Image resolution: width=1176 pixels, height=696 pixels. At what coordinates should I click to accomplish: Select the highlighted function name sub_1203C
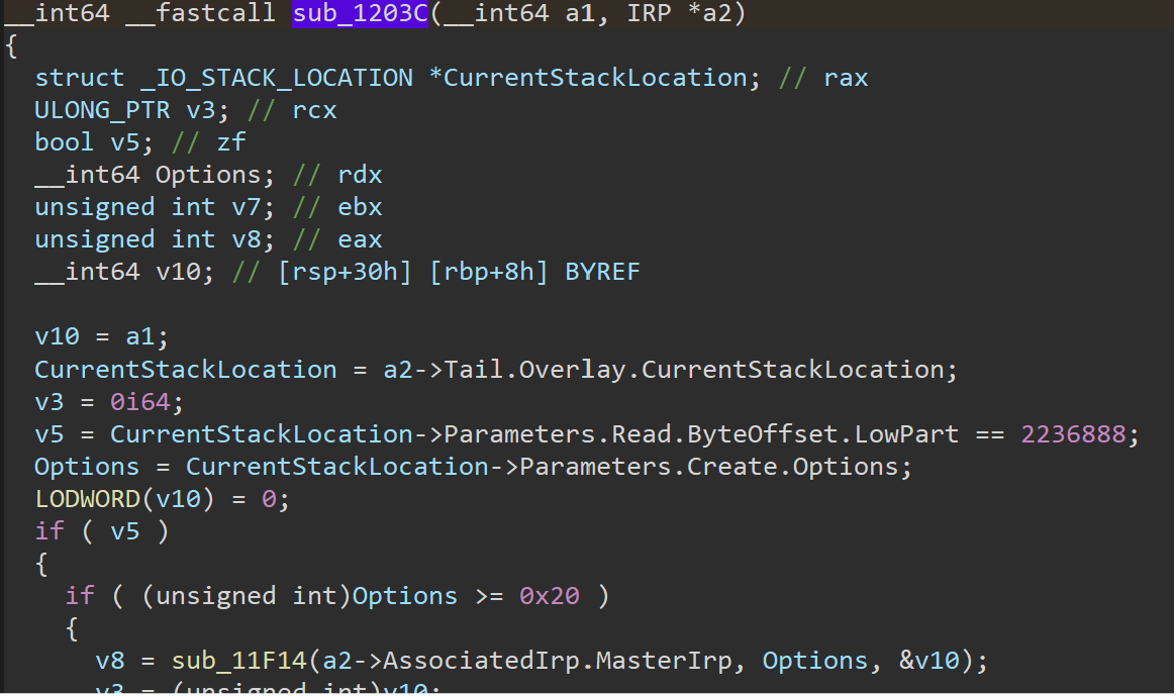pos(358,14)
